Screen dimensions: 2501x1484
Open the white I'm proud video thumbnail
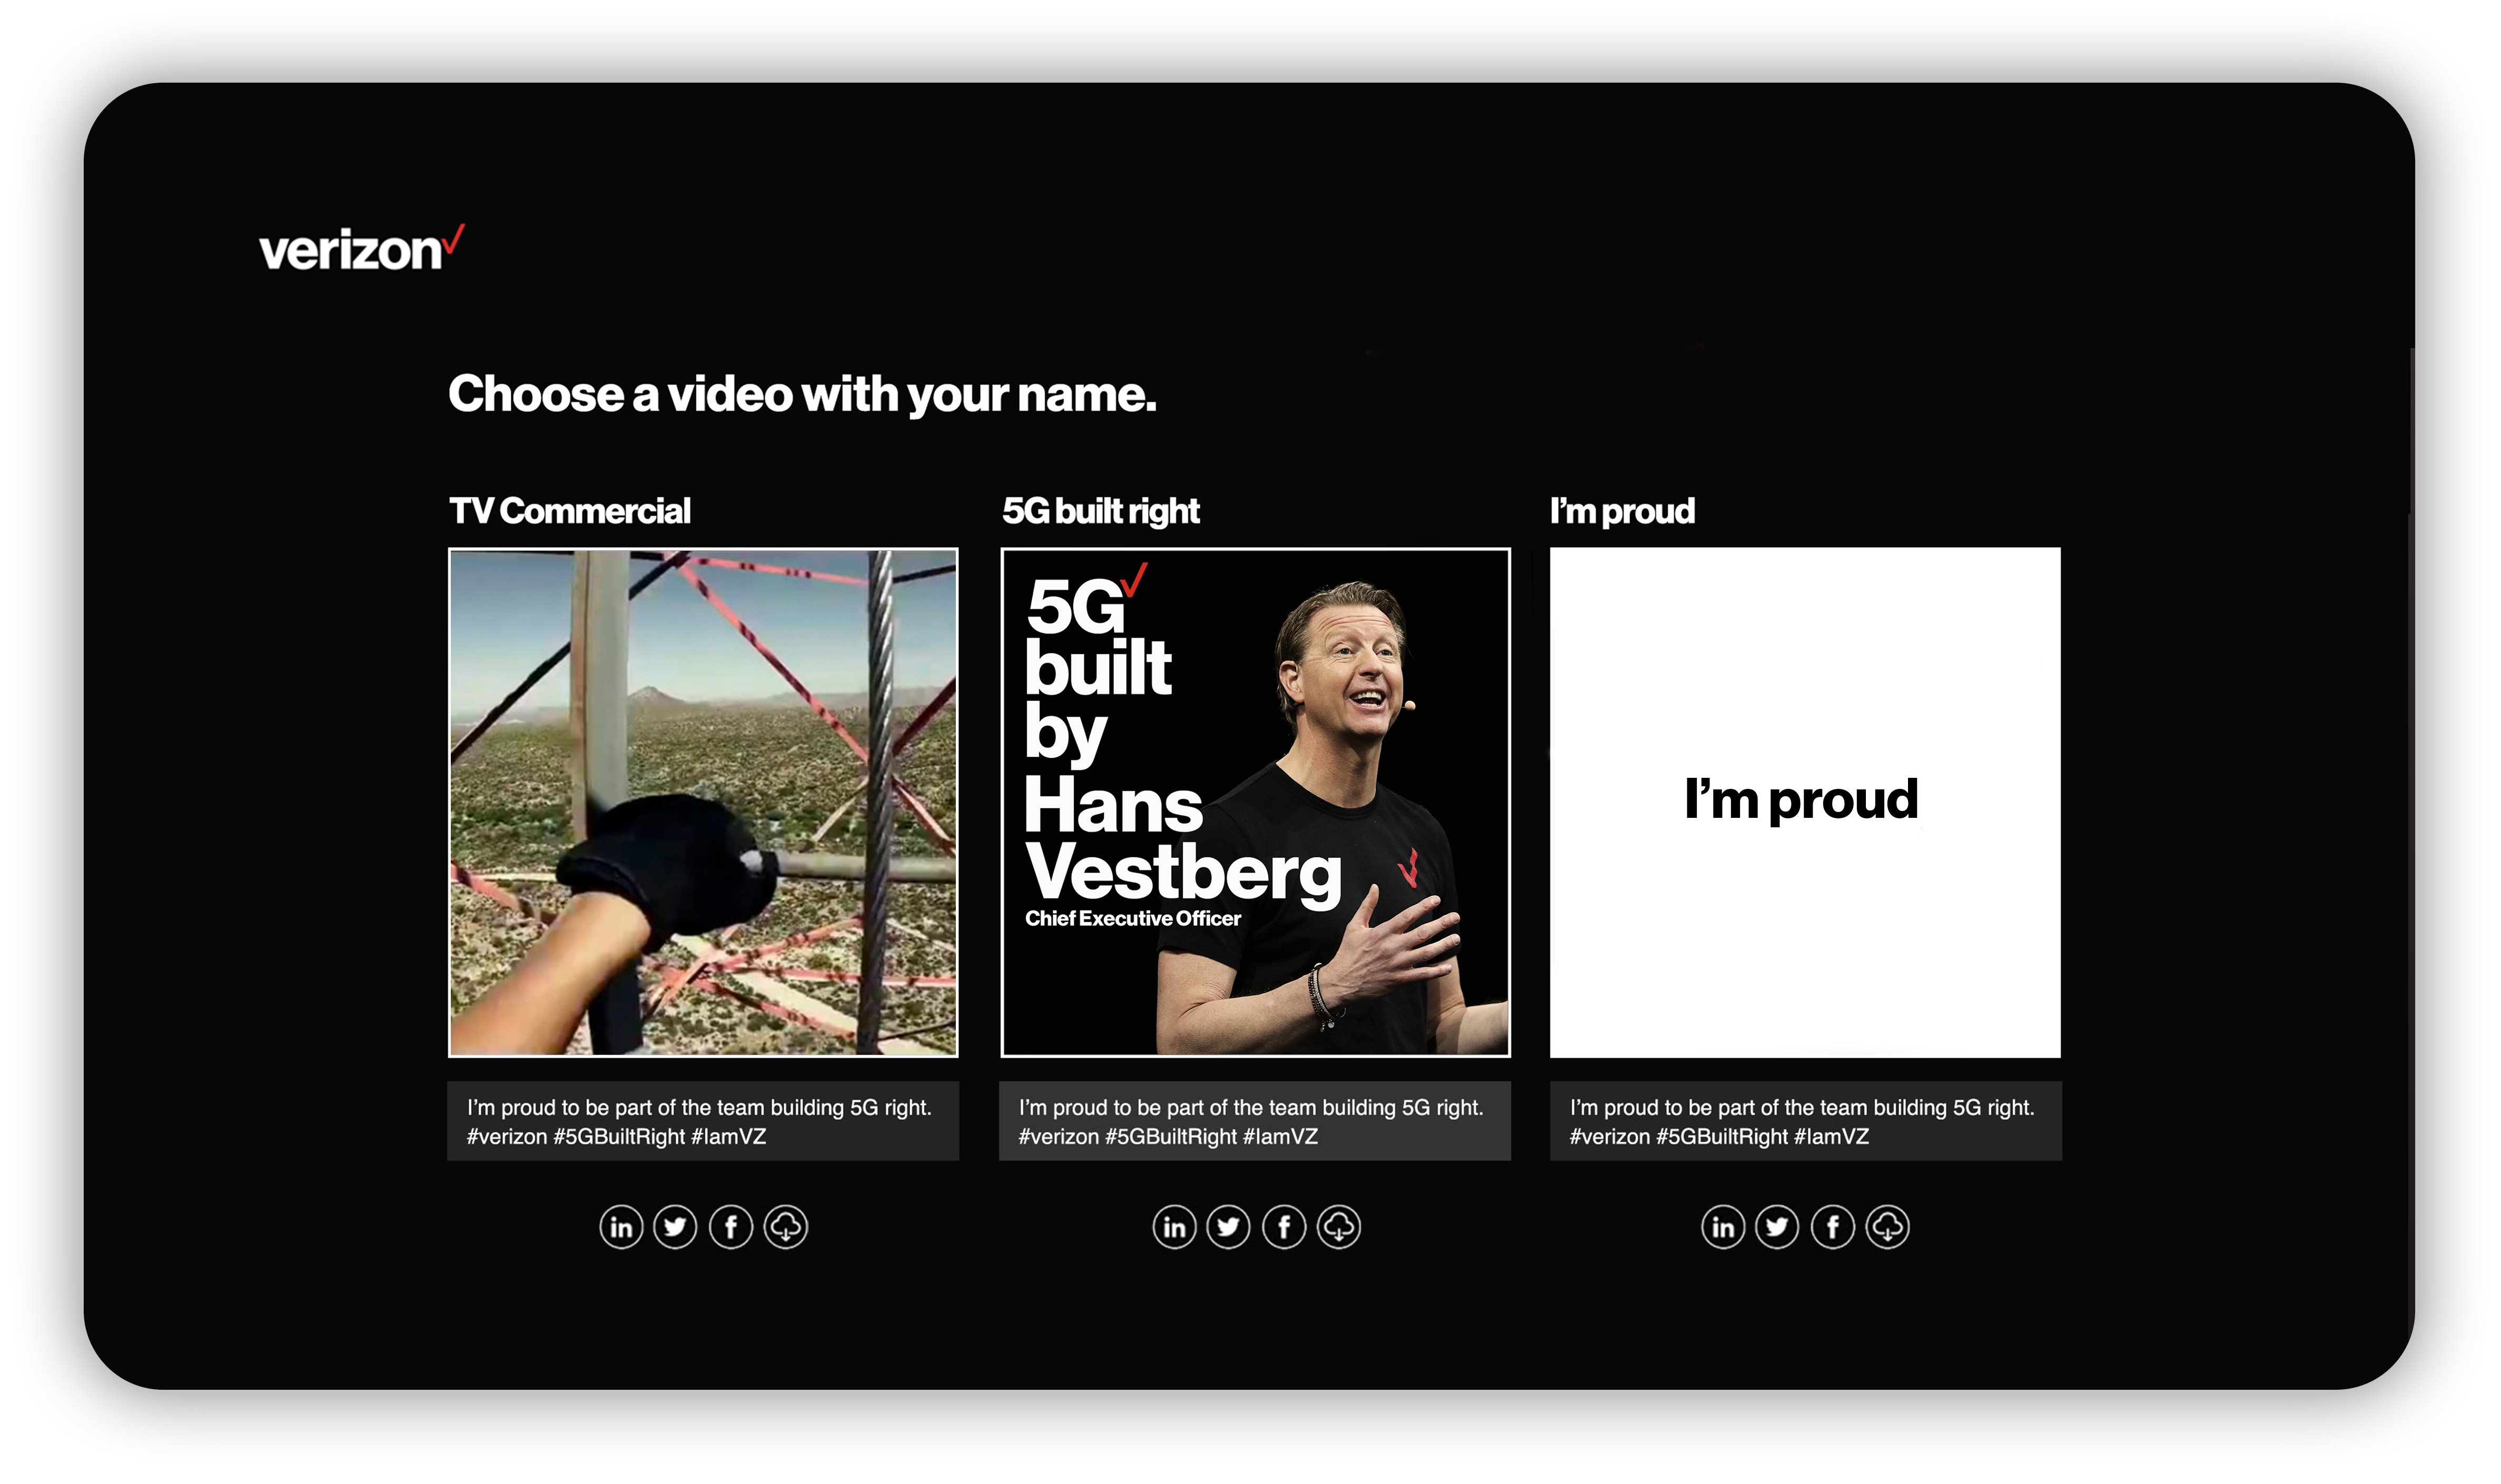tap(1805, 802)
